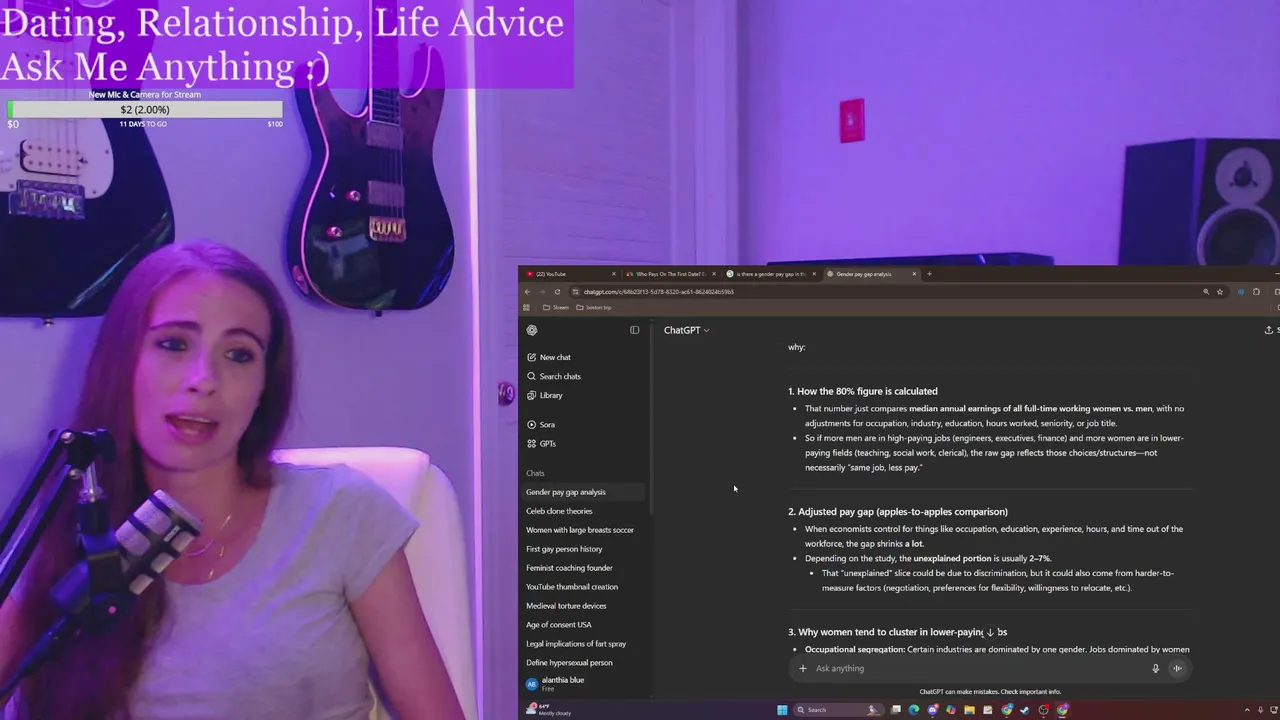Click the New chat pencil icon
Screen dimensions: 1280x720
(x=531, y=357)
